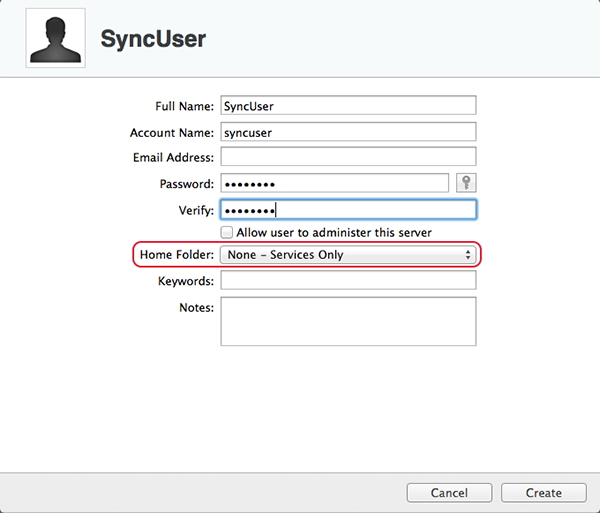Click the 'Email Address:' label
Image resolution: width=600 pixels, height=513 pixels.
click(x=173, y=157)
